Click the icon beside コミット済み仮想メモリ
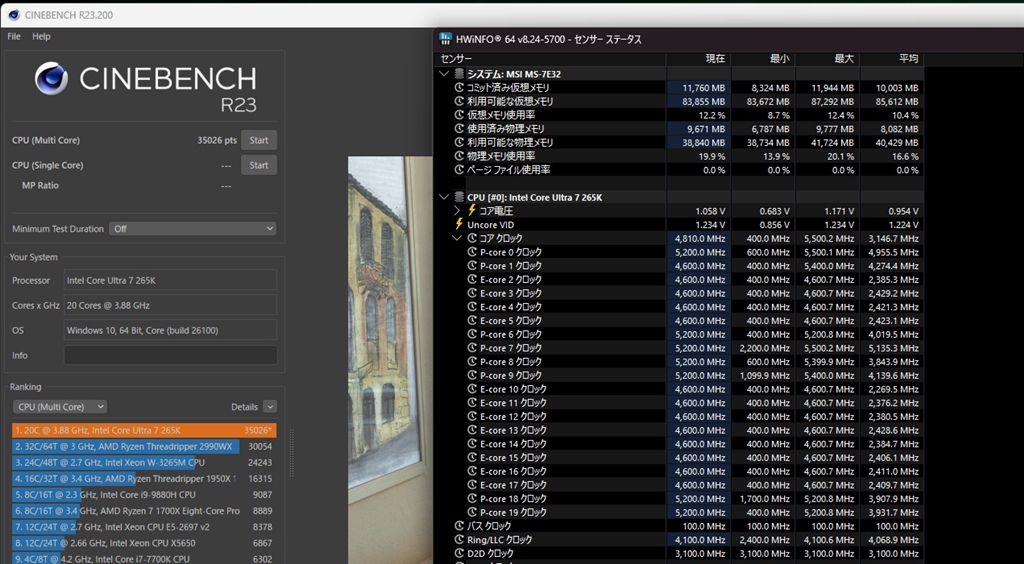Screen dimensions: 1024x564 point(459,87)
